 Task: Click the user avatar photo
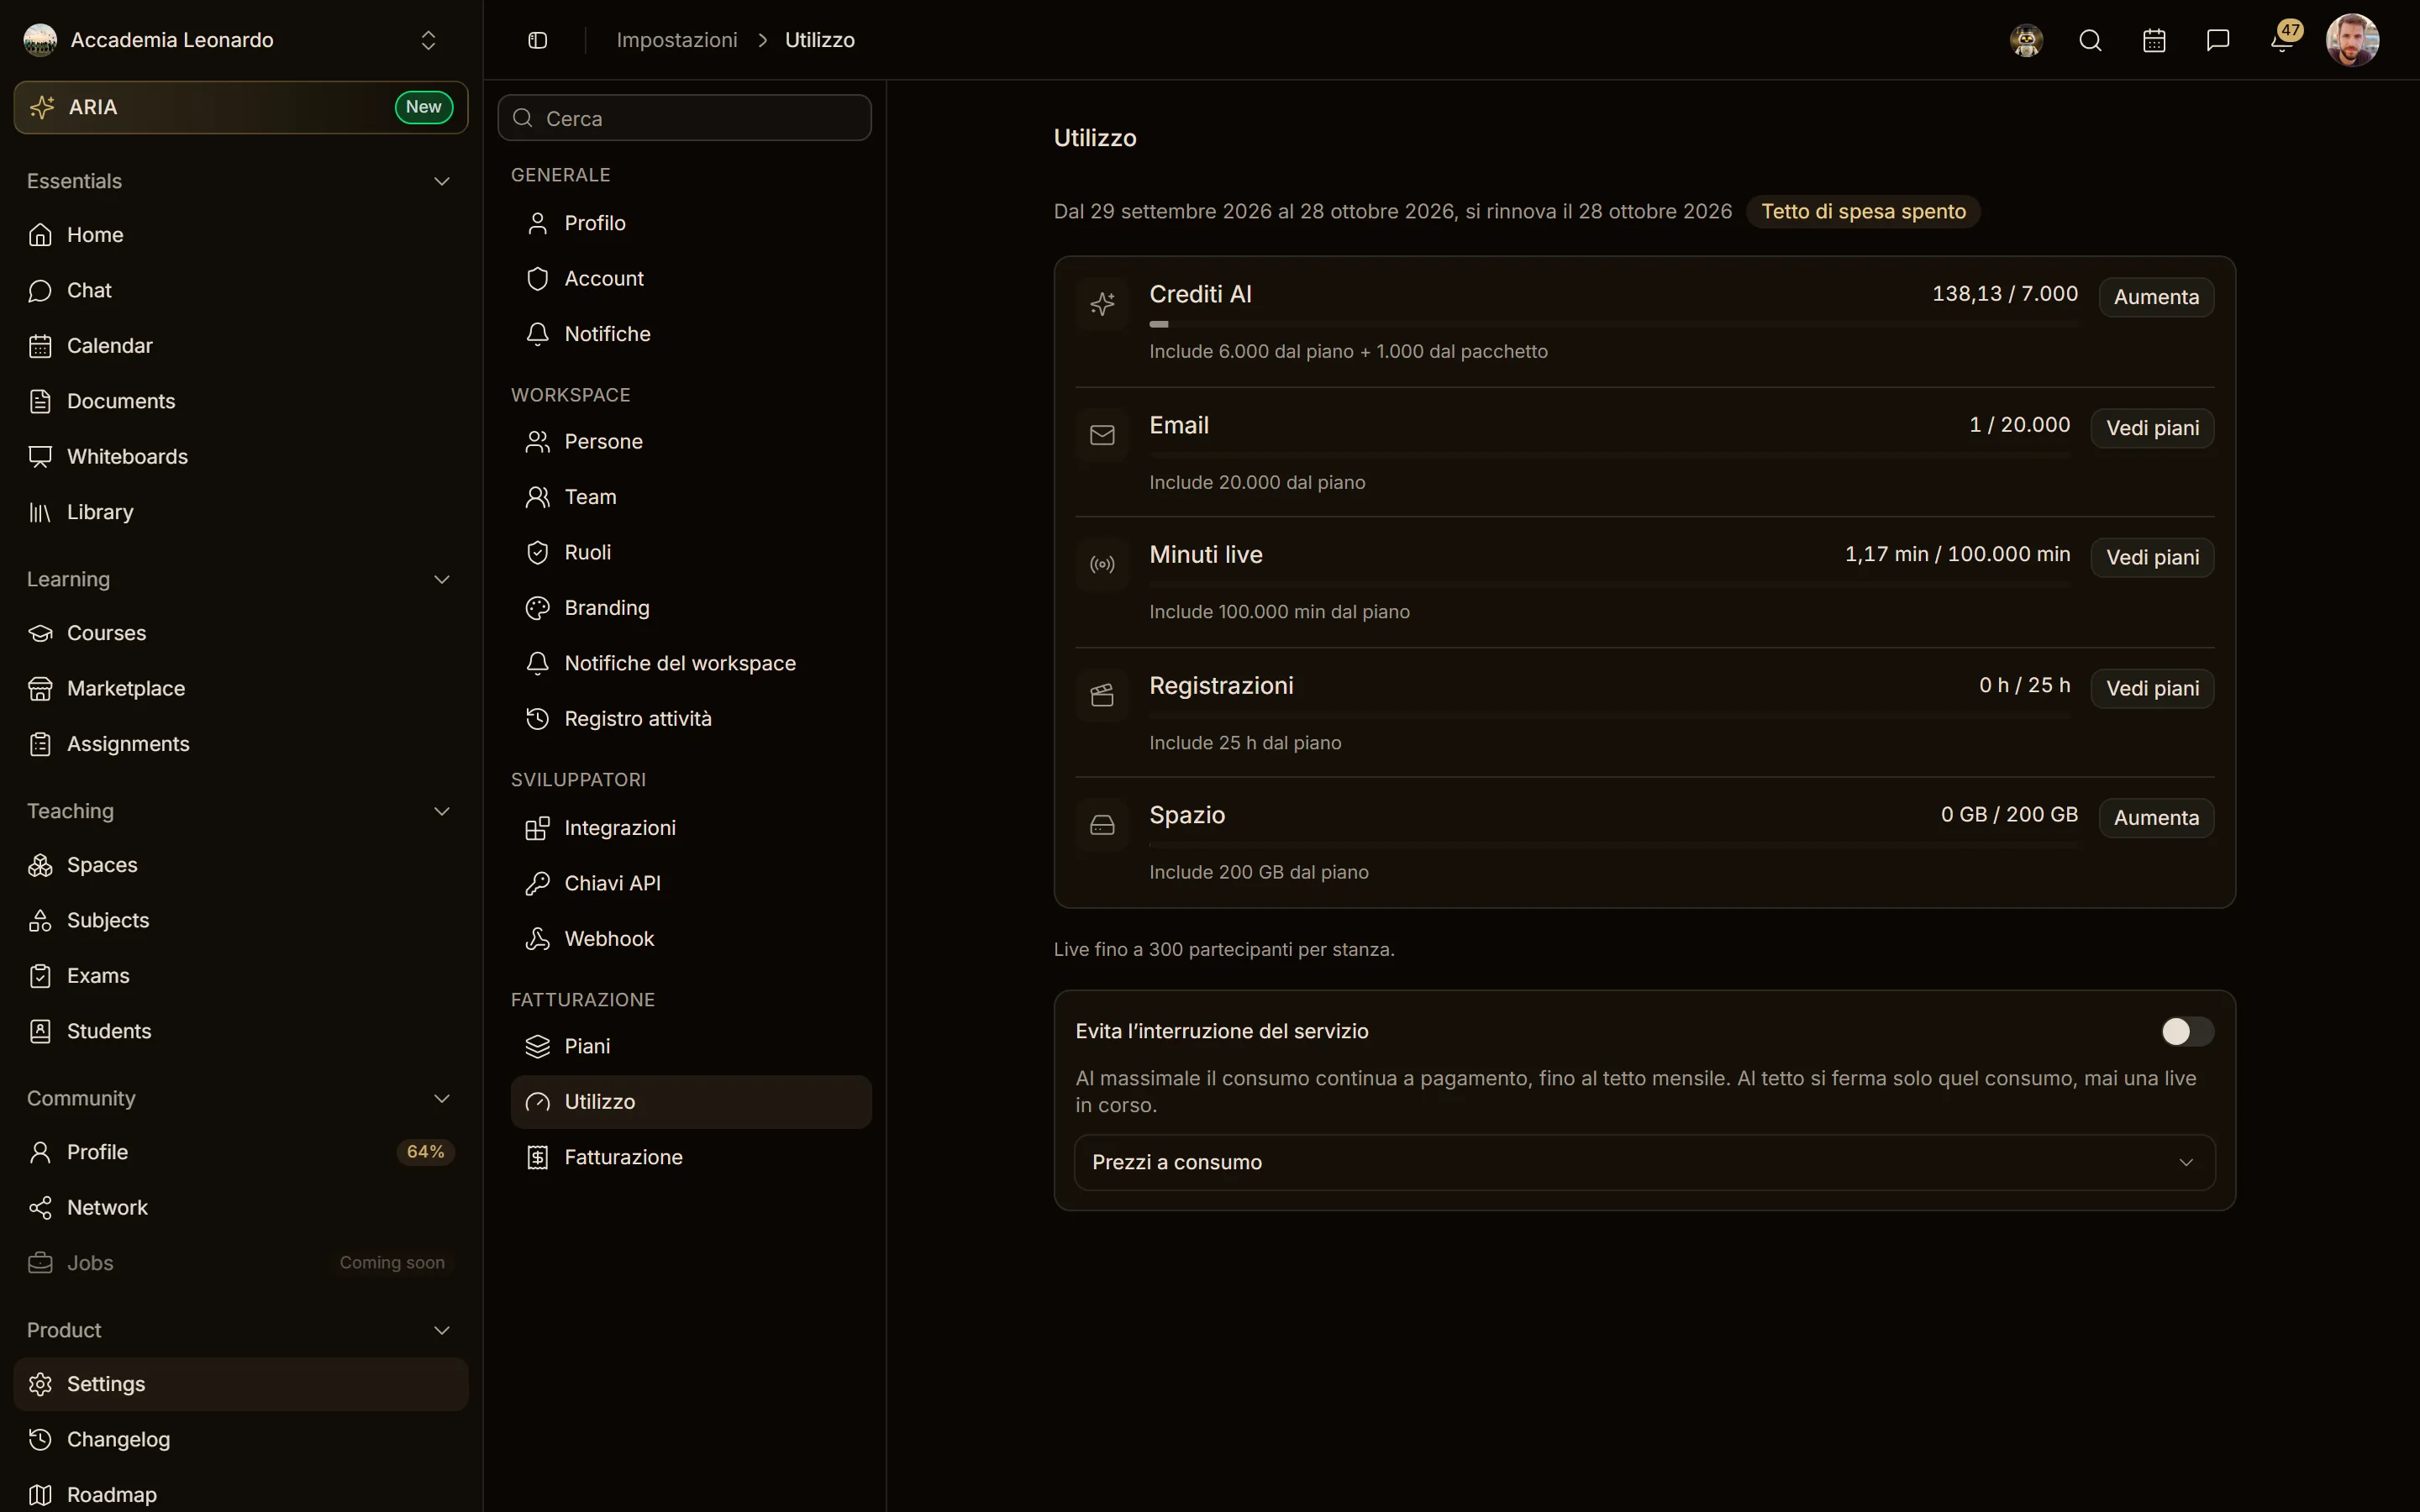click(2352, 40)
